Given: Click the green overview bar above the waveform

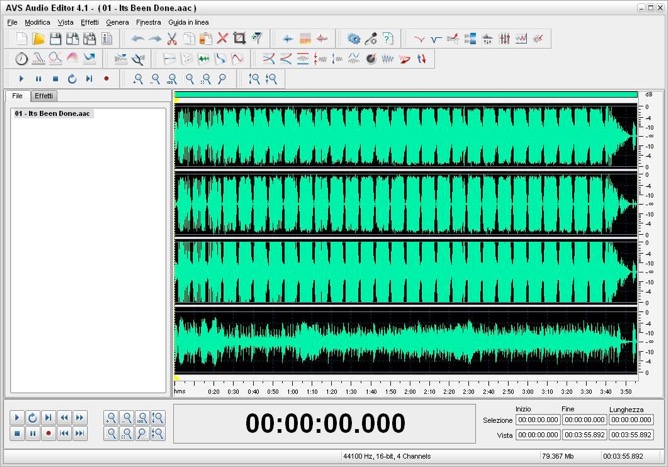Looking at the screenshot, I should tap(406, 95).
